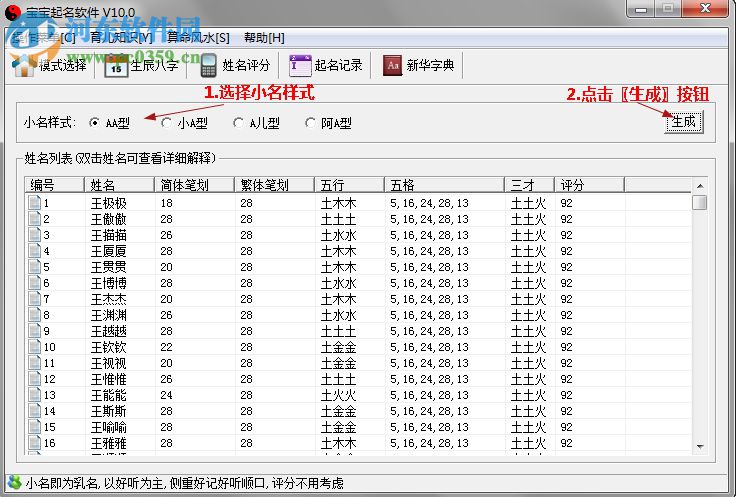Click document icon of row 16 王雅雅
736x497 pixels.
34,443
